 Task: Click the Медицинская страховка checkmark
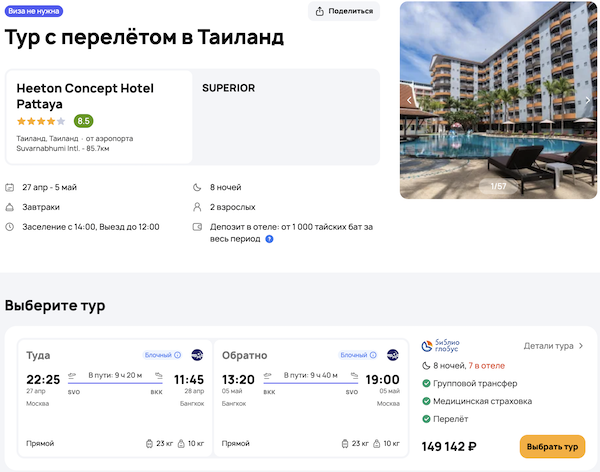[426, 401]
